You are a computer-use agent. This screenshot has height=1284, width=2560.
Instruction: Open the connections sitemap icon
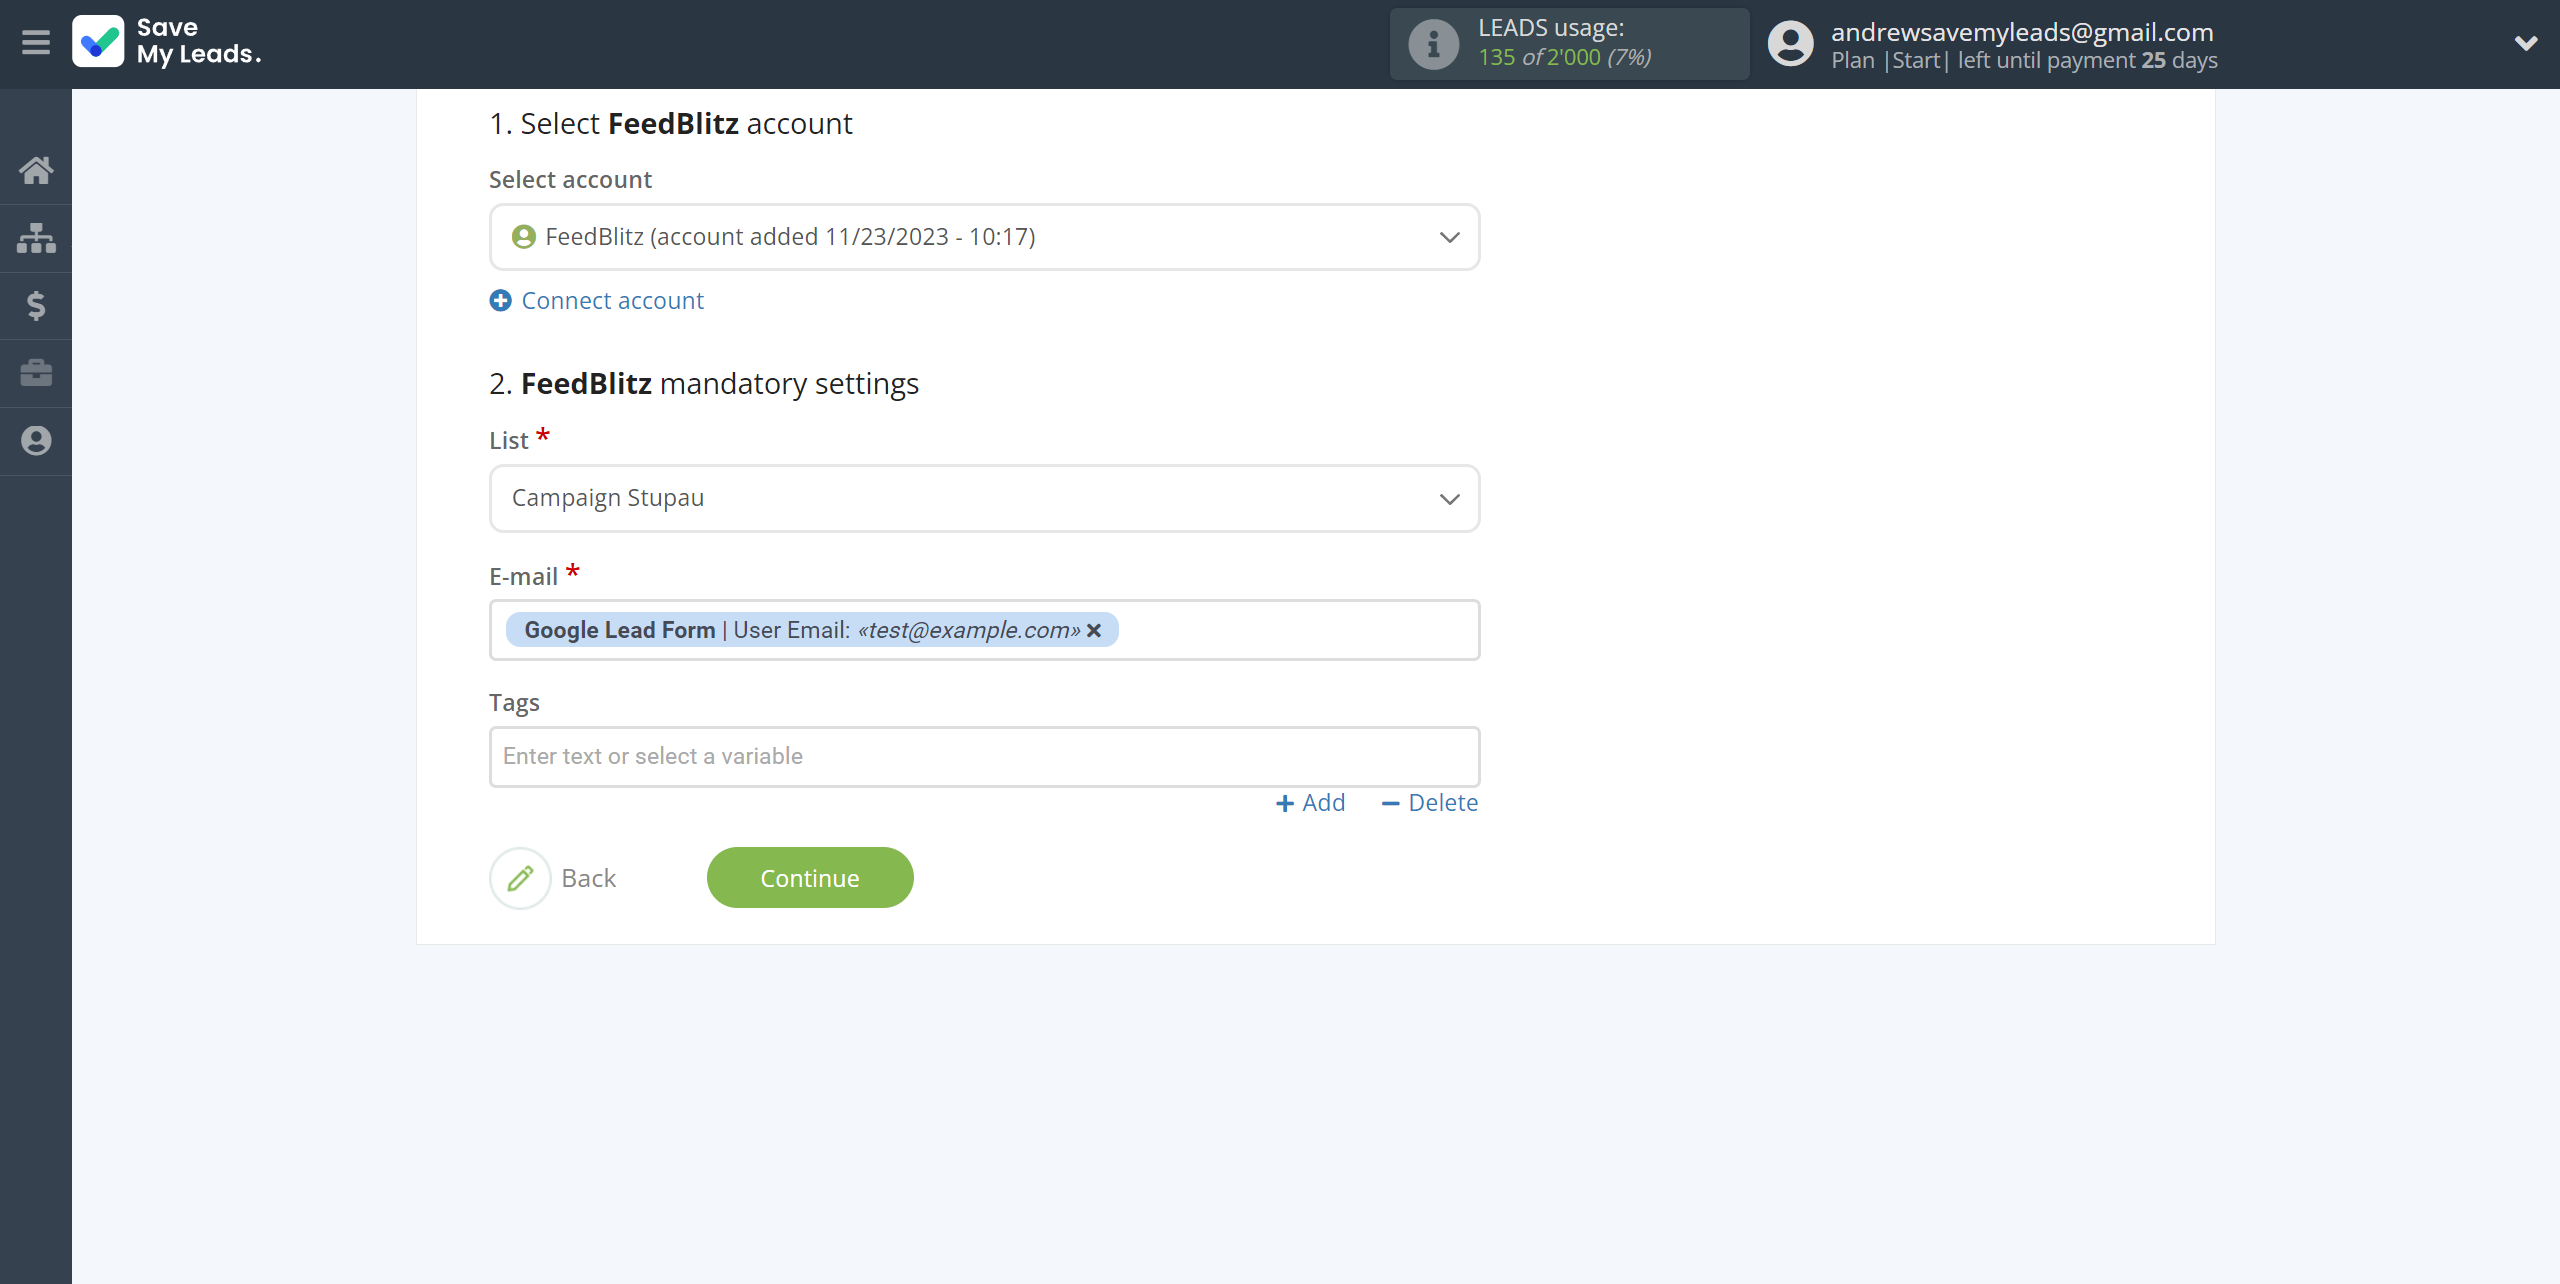pos(36,238)
